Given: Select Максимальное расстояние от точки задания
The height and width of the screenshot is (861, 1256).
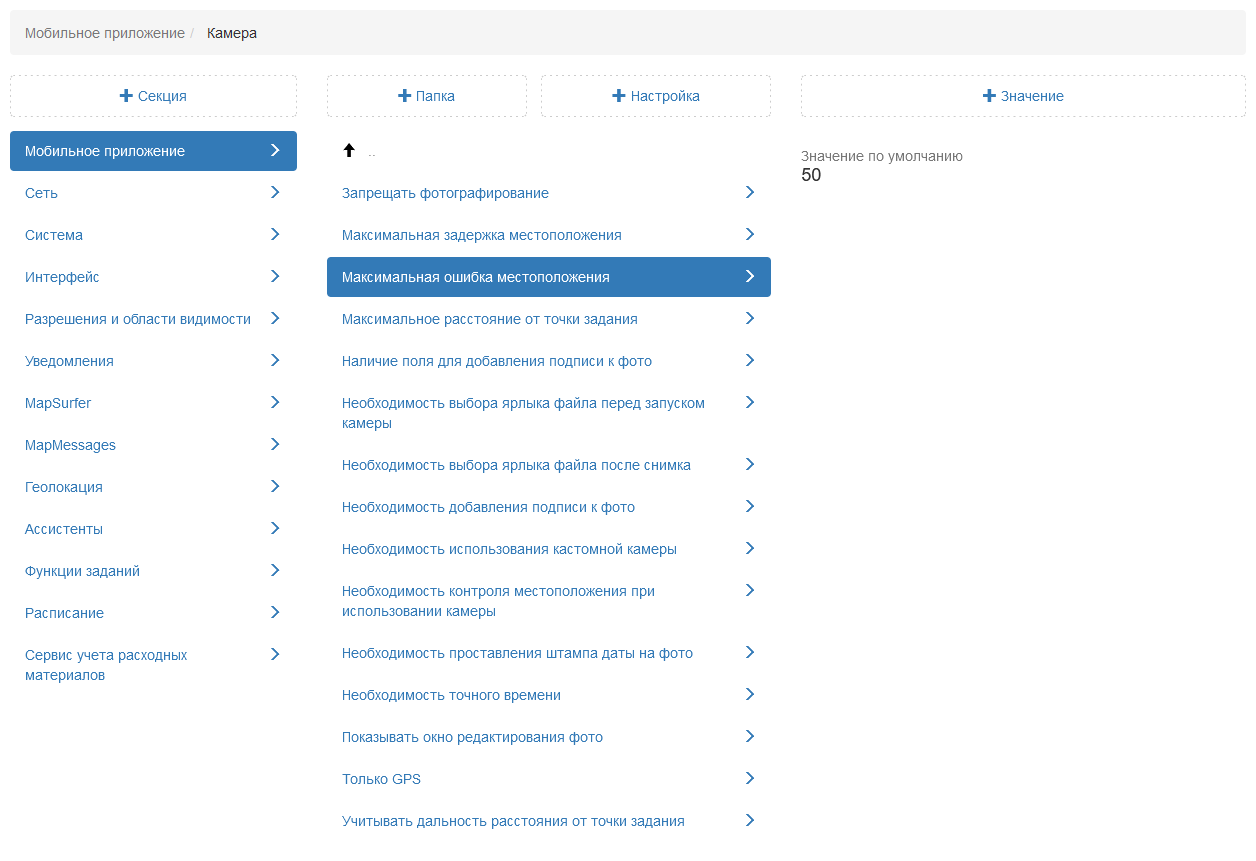Looking at the screenshot, I should [549, 319].
